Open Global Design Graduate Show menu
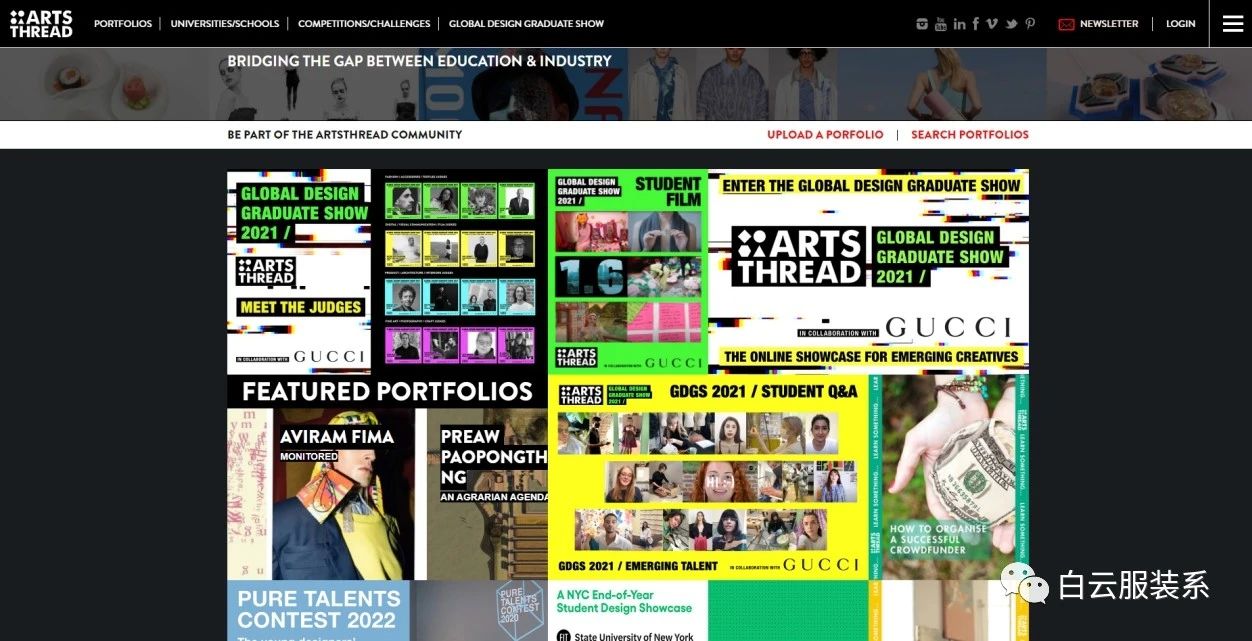This screenshot has width=1252, height=641. click(526, 24)
